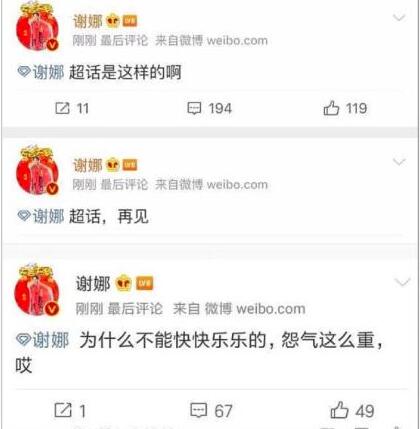Tap the 谢娜 super topic diamond tag in first post

pos(41,72)
